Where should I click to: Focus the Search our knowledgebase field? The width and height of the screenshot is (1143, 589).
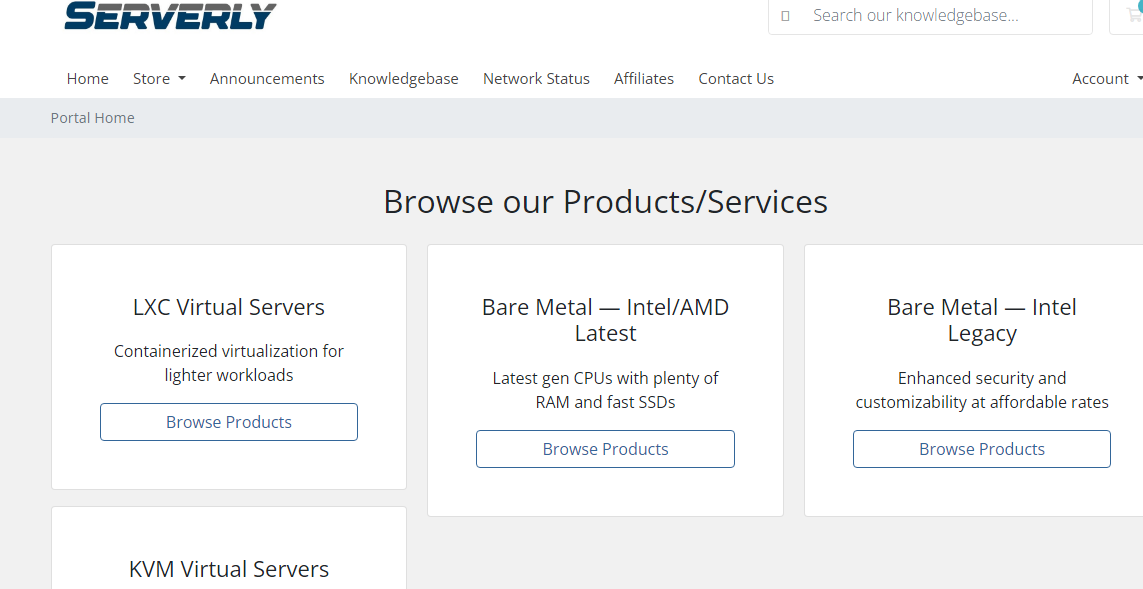930,15
